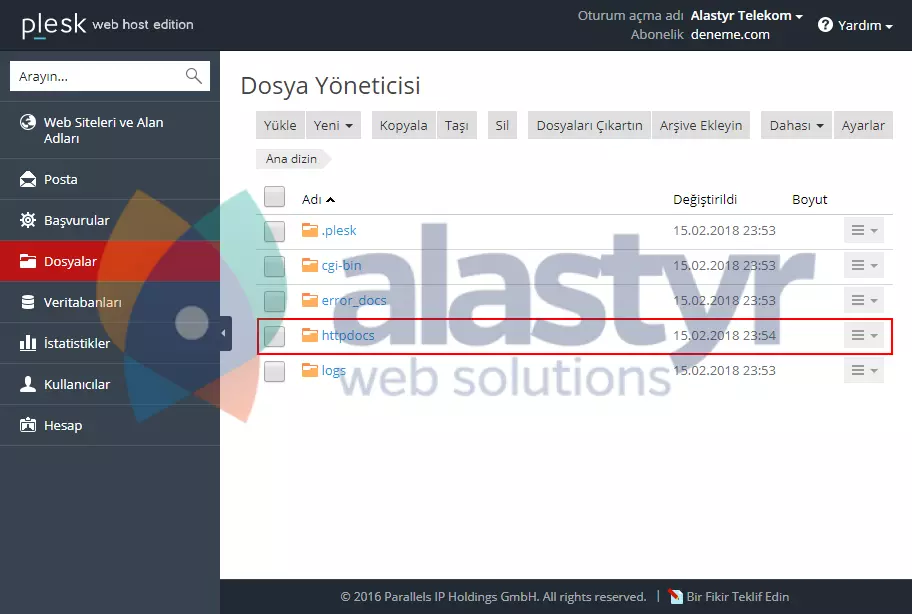Image resolution: width=912 pixels, height=614 pixels.
Task: Click the search magnifier icon
Action: pyautogui.click(x=193, y=75)
